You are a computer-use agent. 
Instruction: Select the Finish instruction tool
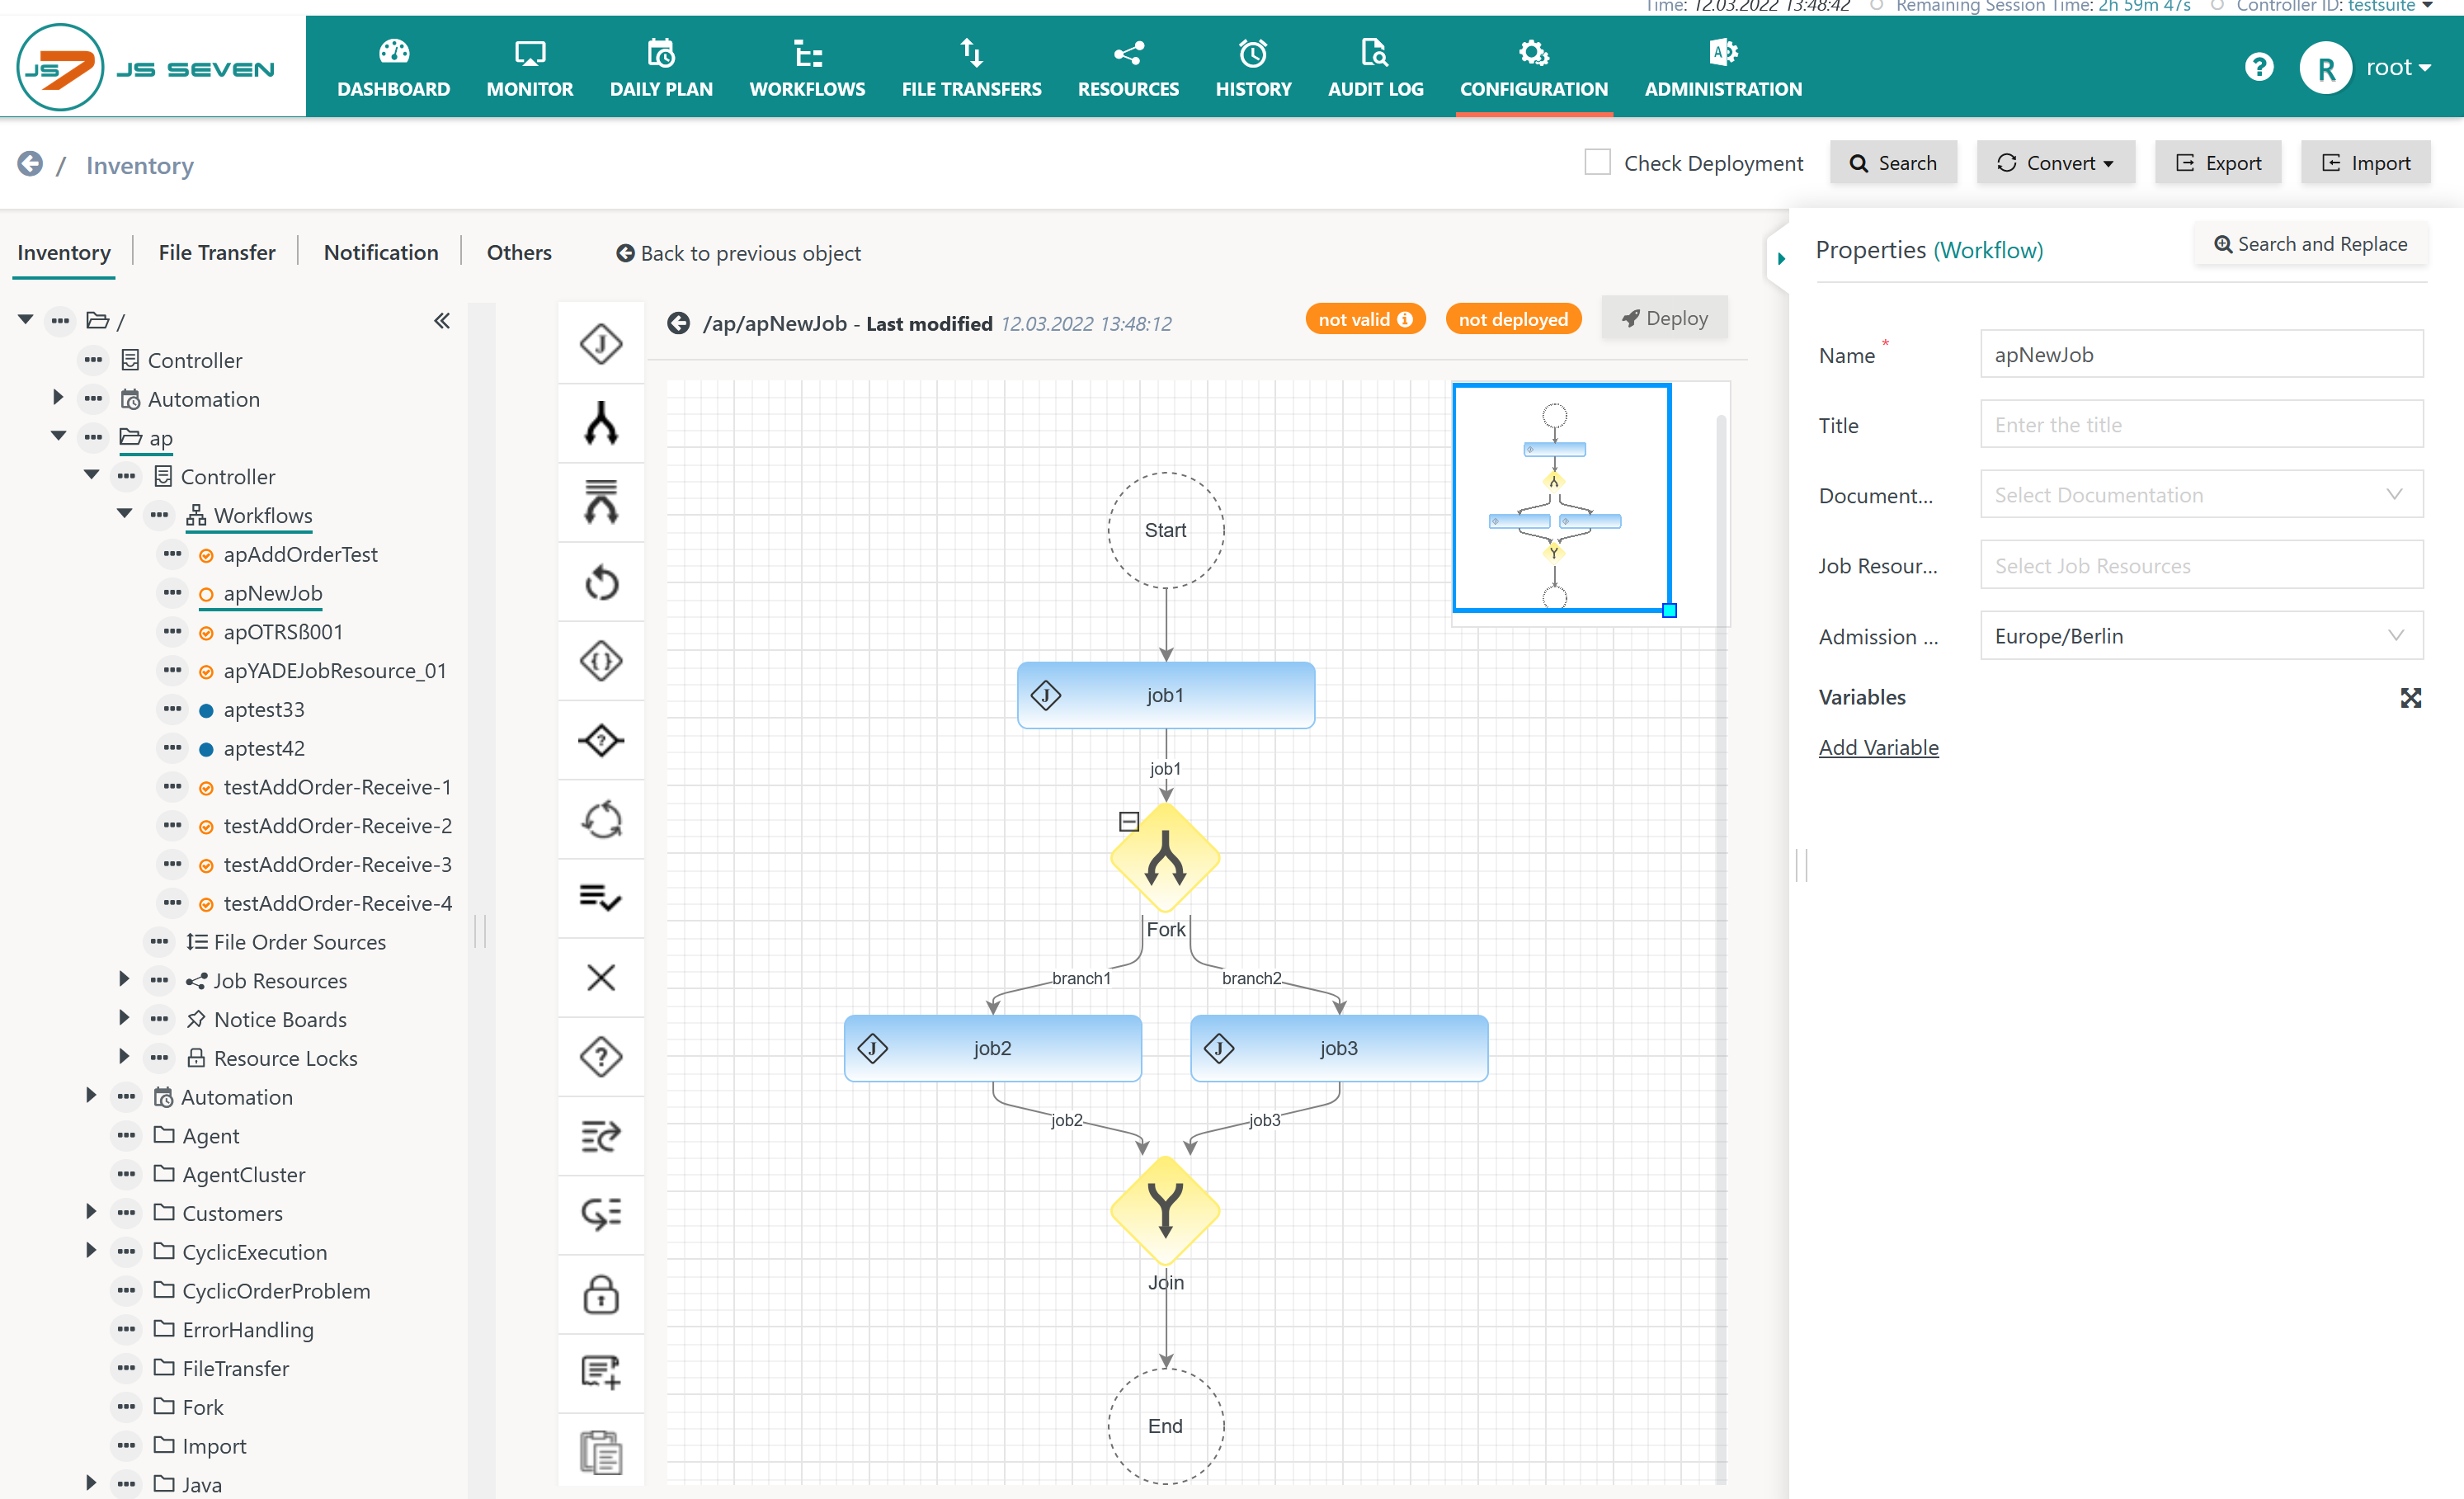(601, 898)
